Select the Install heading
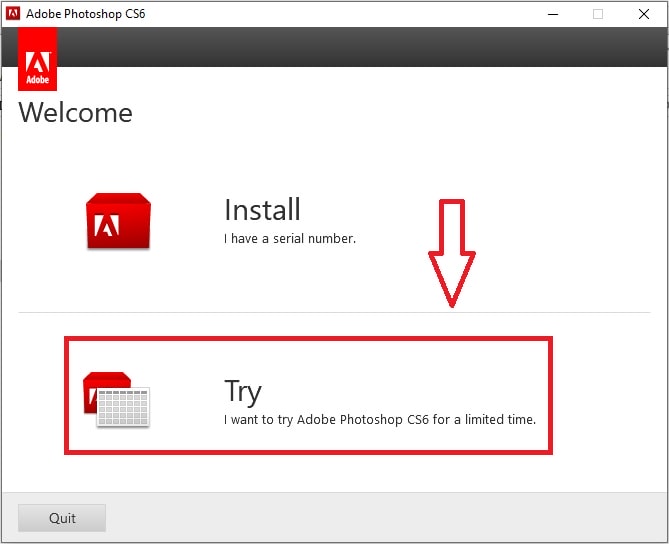This screenshot has width=669, height=544. tap(262, 209)
